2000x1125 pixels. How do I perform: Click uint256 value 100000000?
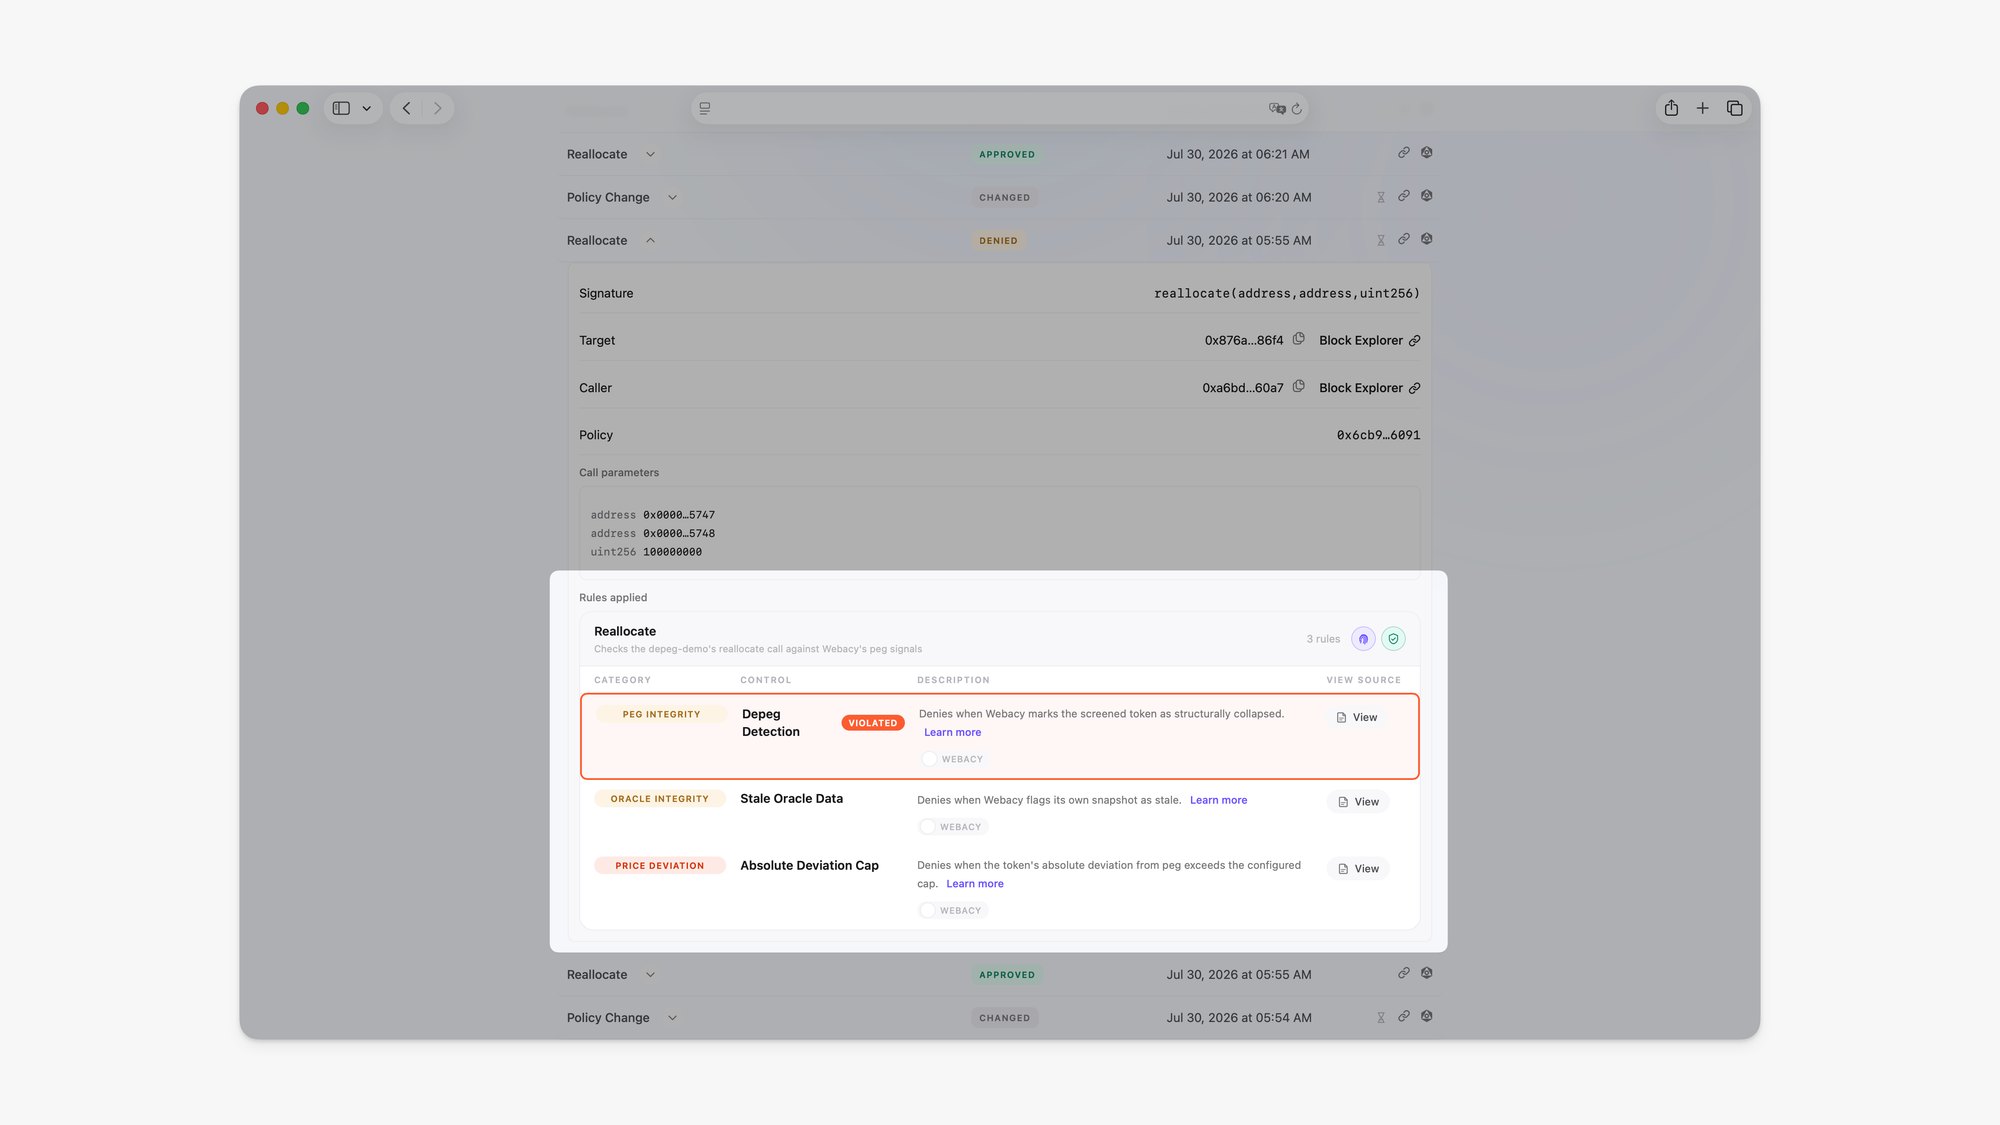(672, 552)
